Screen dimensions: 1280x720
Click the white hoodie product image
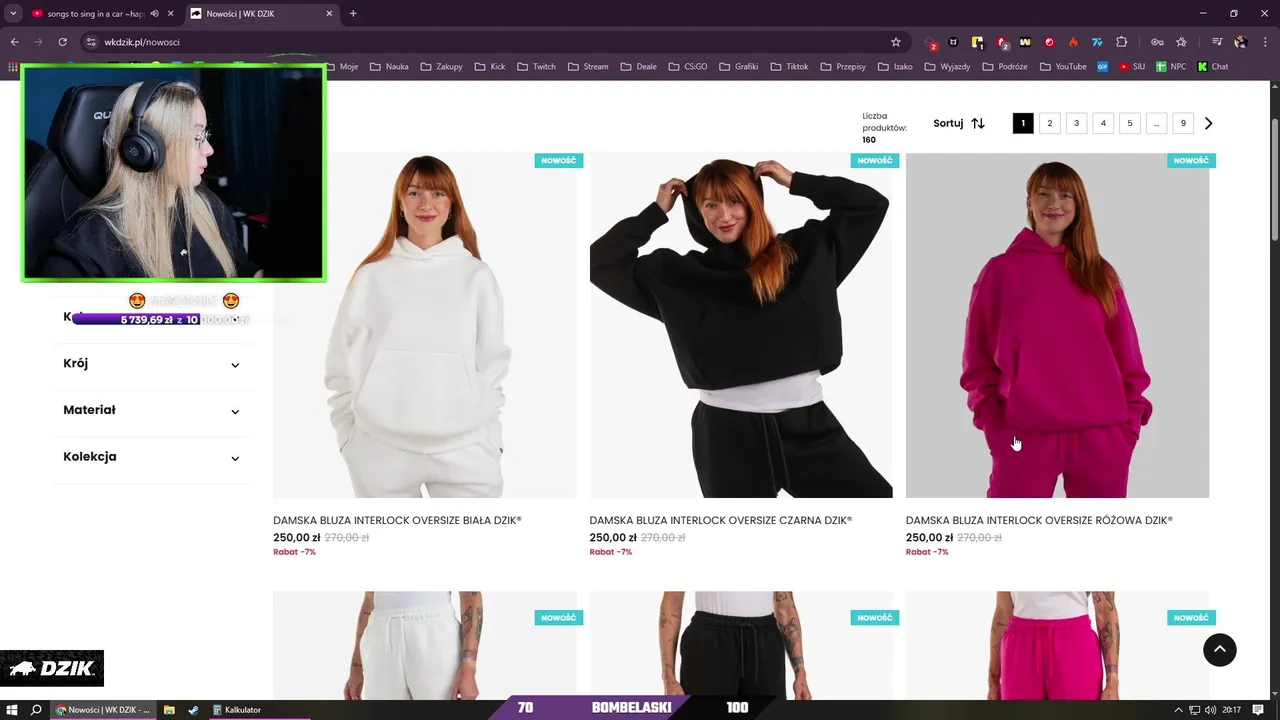(425, 325)
